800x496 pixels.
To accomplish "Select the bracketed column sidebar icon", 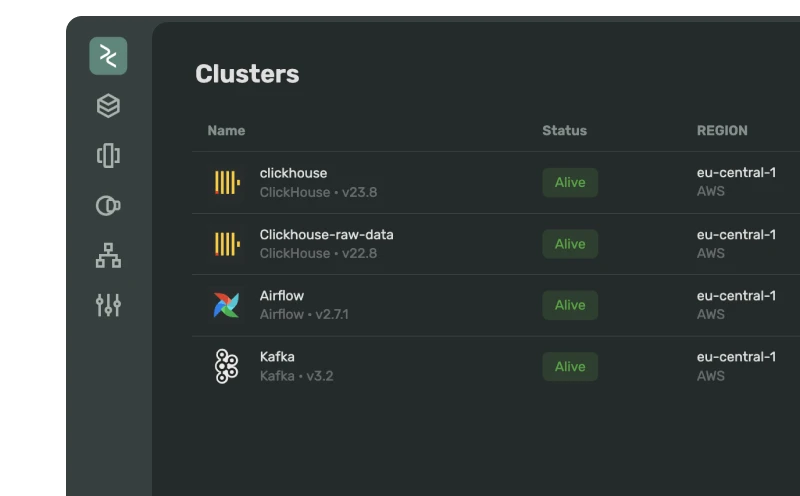I will 108,156.
